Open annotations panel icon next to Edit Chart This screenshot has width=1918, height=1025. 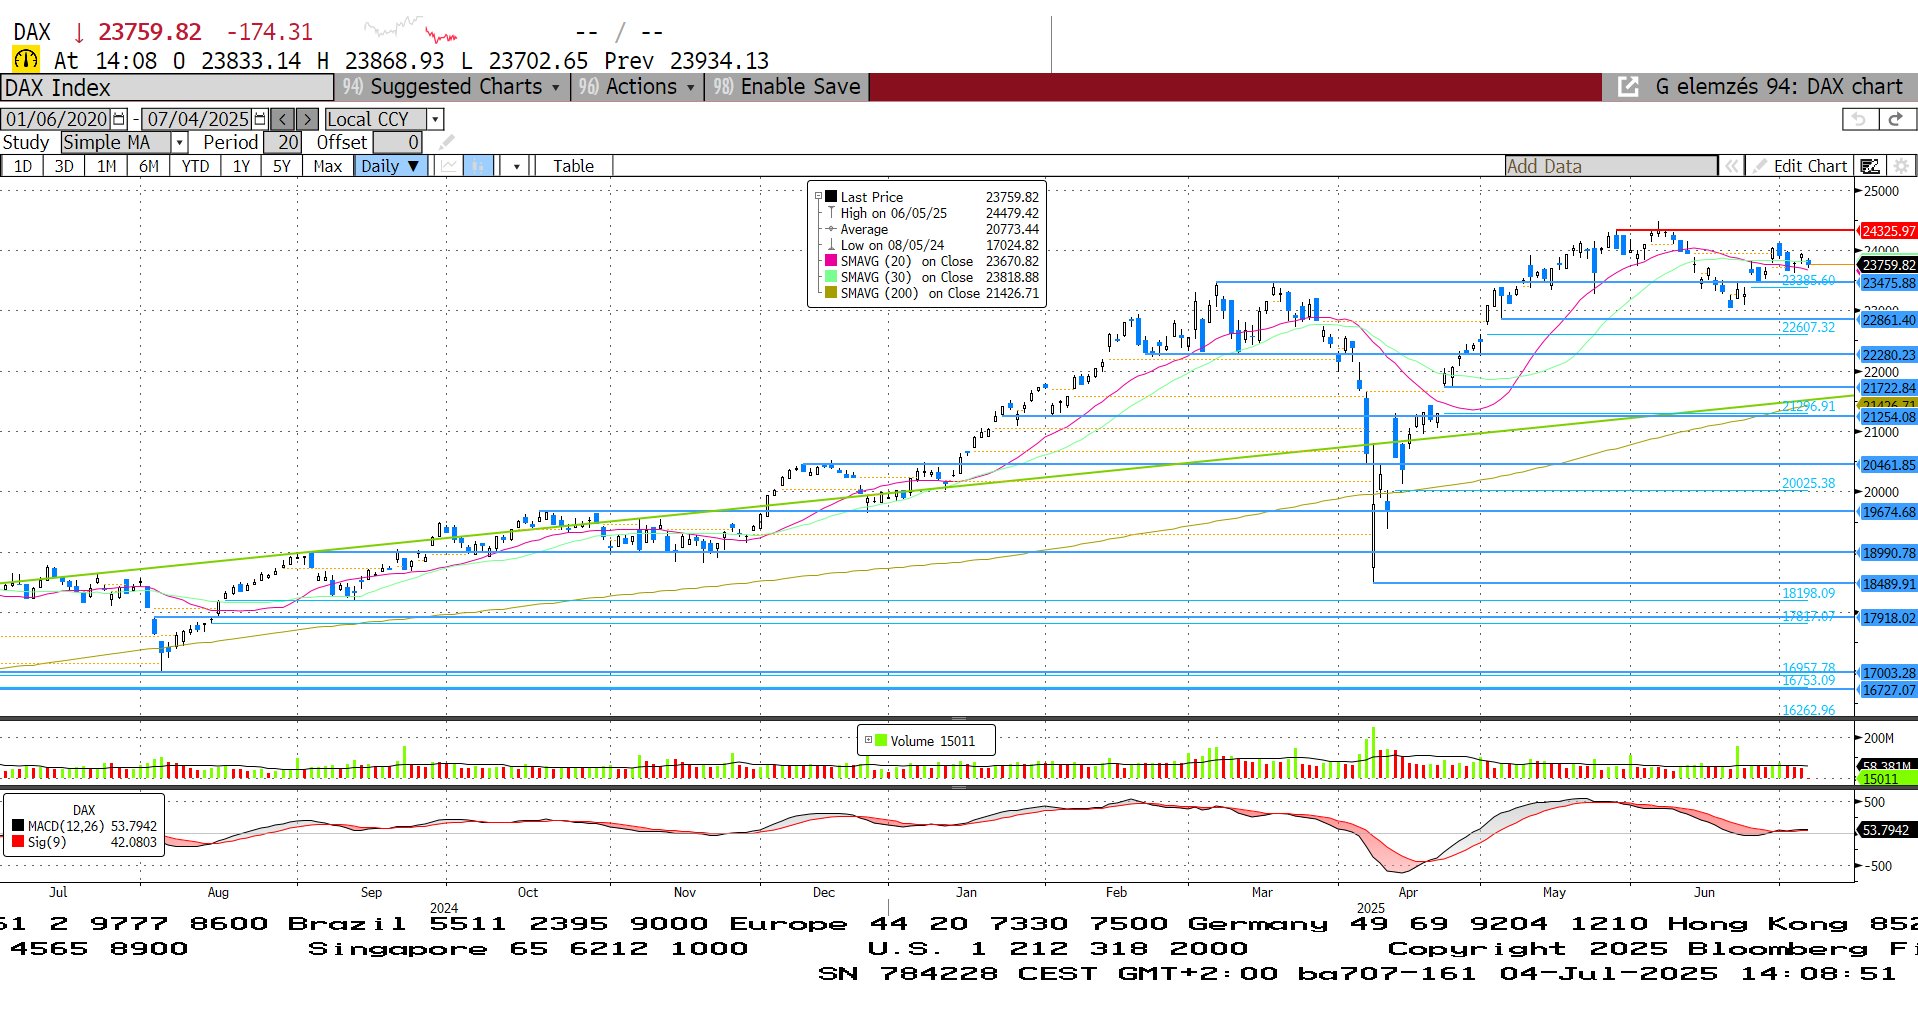pyautogui.click(x=1870, y=166)
